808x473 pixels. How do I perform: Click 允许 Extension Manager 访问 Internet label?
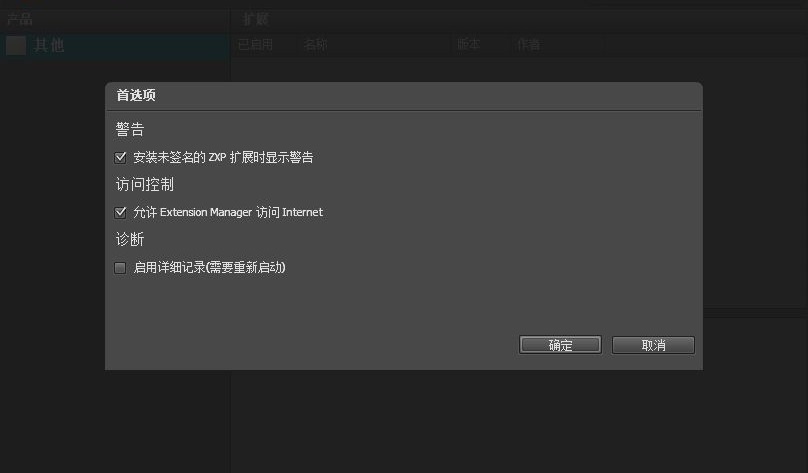click(x=228, y=212)
